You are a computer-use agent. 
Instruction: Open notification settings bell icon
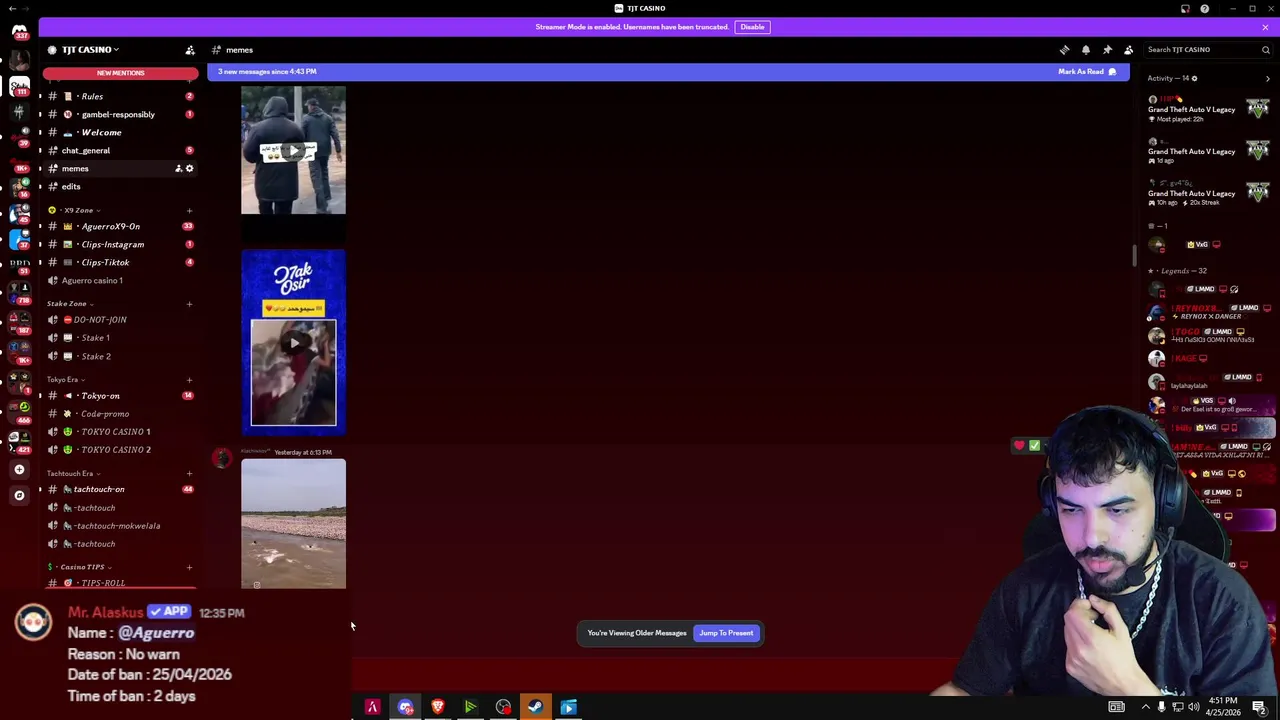1086,50
